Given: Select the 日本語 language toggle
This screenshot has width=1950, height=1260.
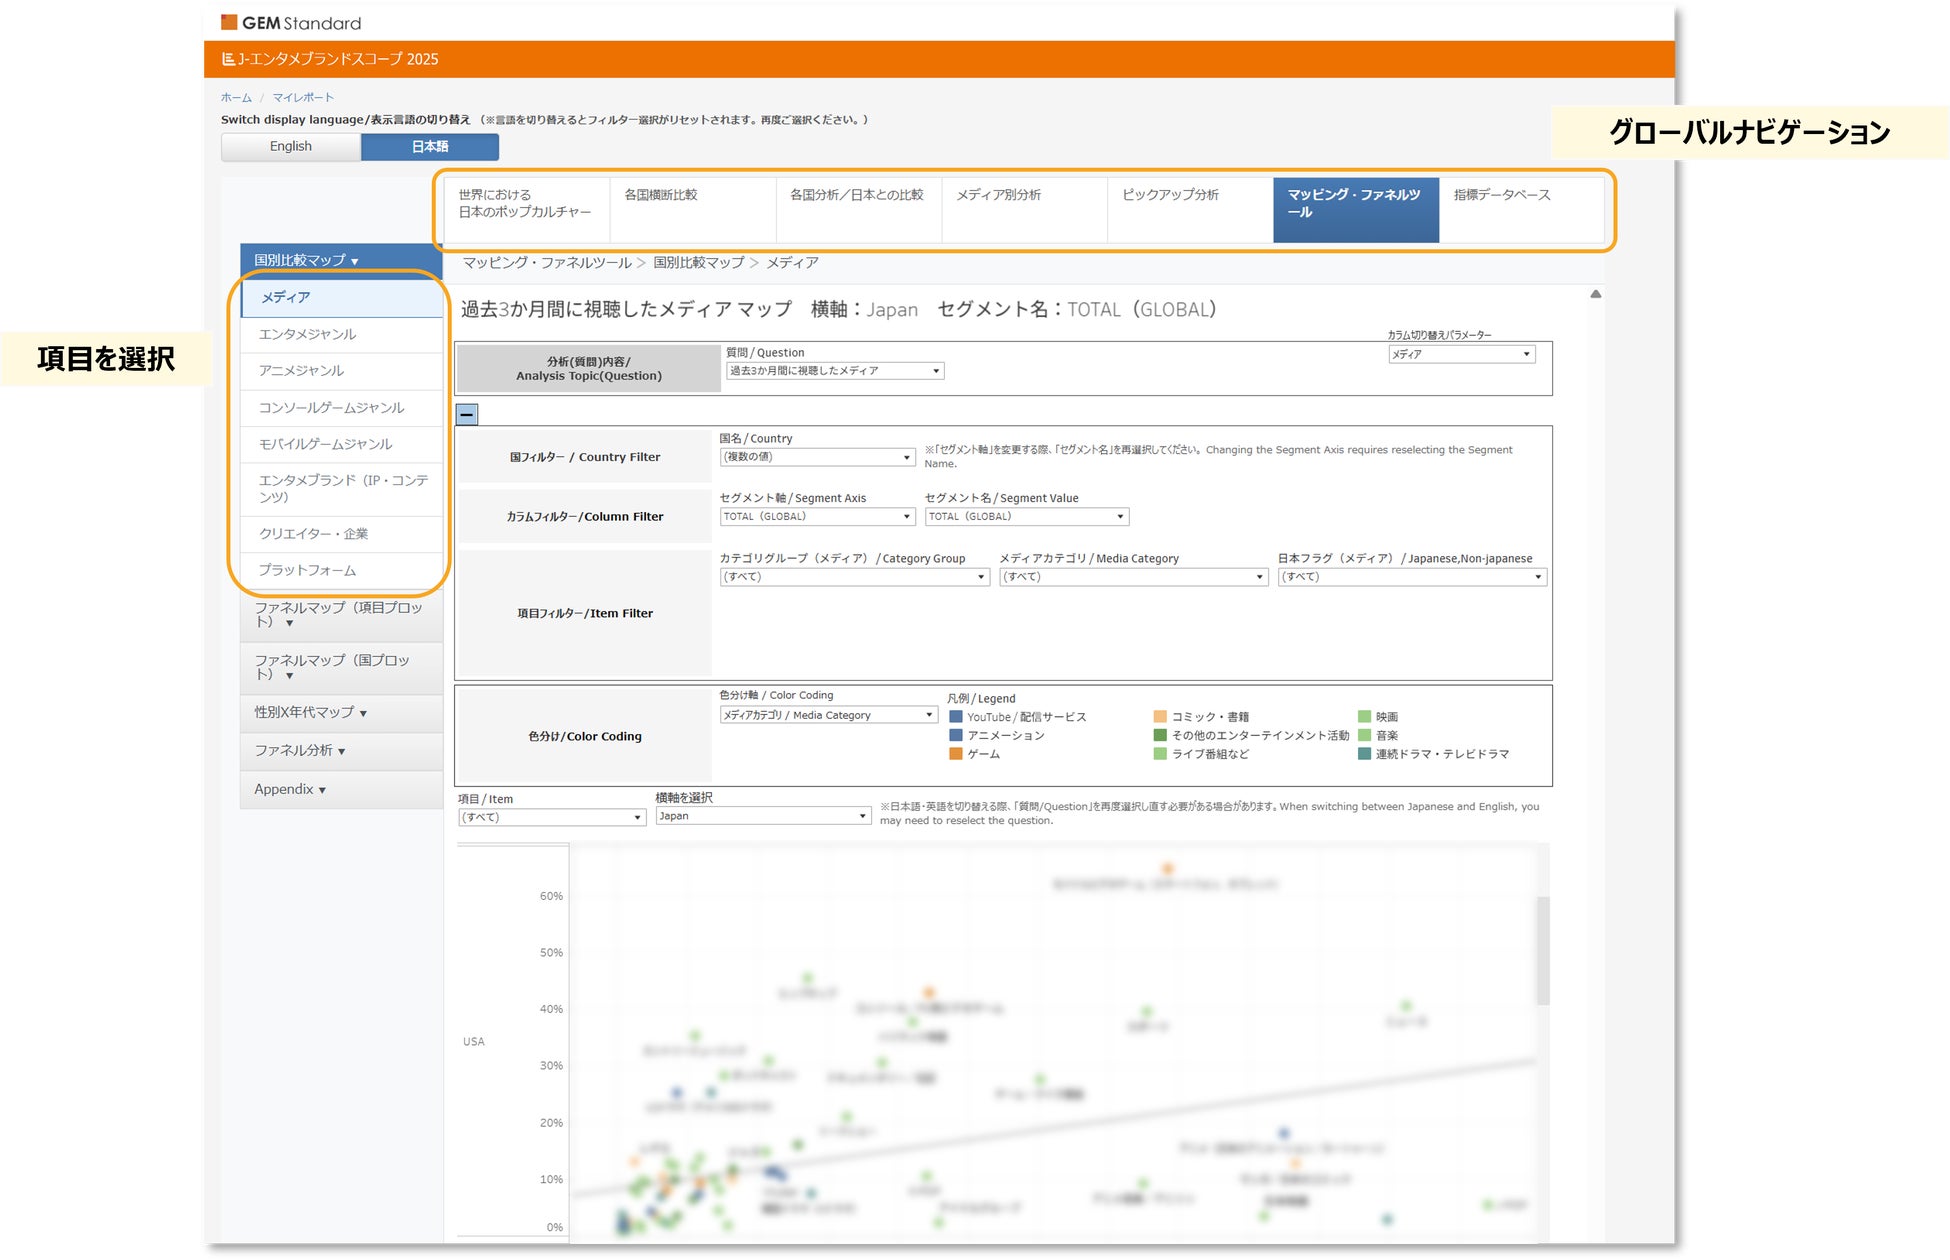Looking at the screenshot, I should (430, 146).
